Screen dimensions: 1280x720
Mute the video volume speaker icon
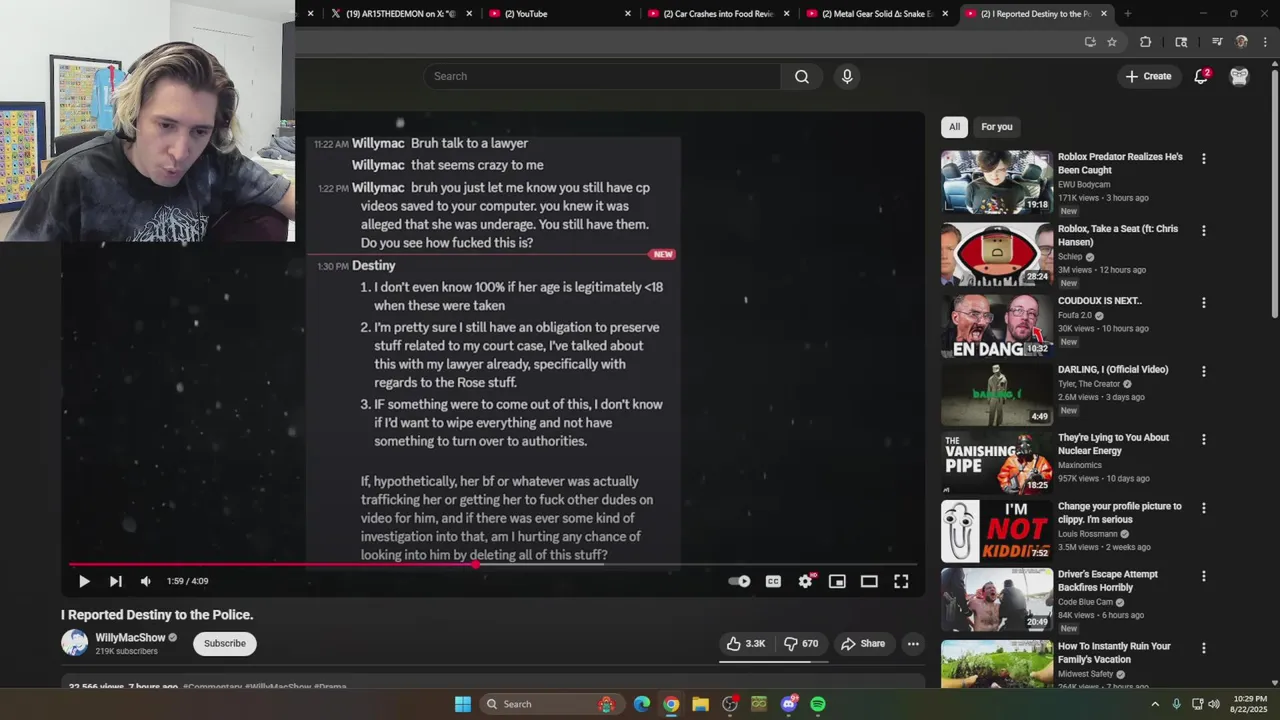[x=146, y=581]
